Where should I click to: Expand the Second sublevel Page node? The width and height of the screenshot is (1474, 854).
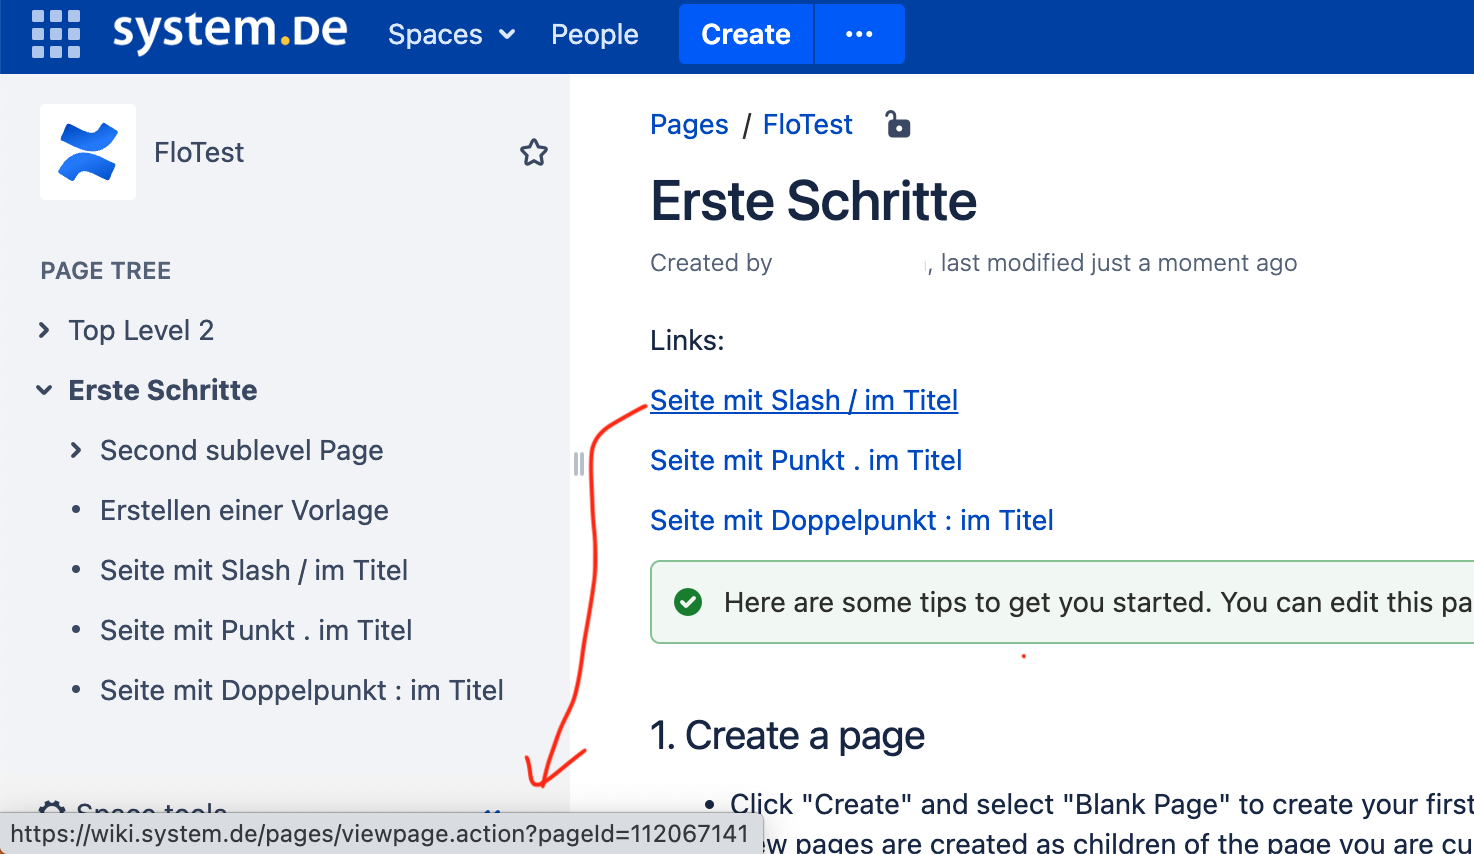[x=77, y=450]
